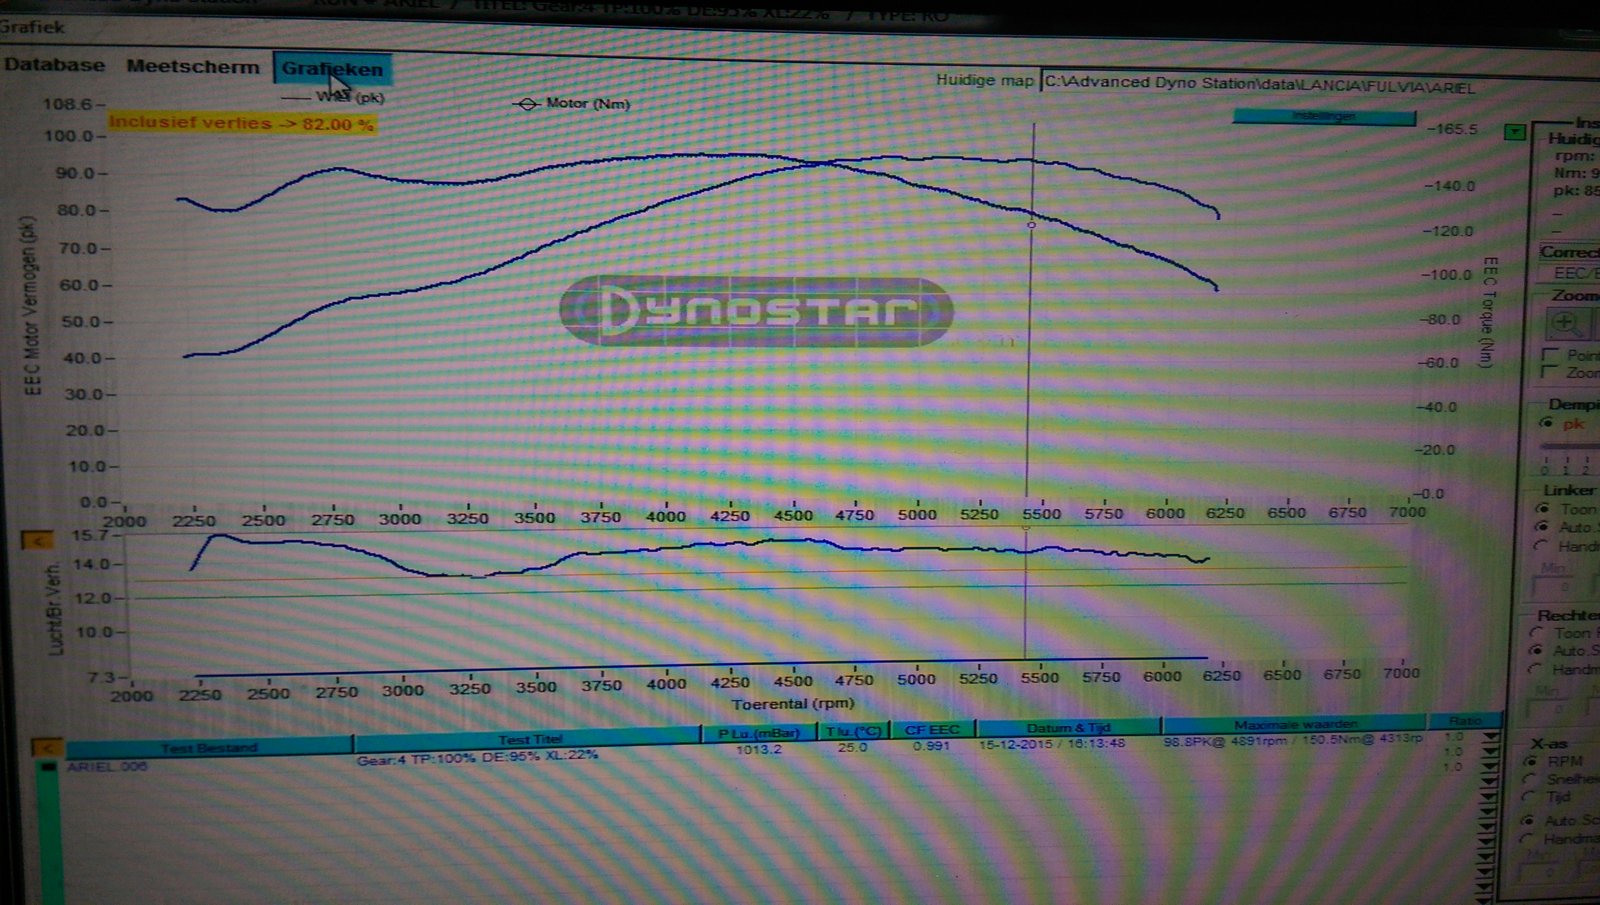The height and width of the screenshot is (905, 1600).
Task: Collapse the lower graph with the orange arrow
Action: point(37,541)
